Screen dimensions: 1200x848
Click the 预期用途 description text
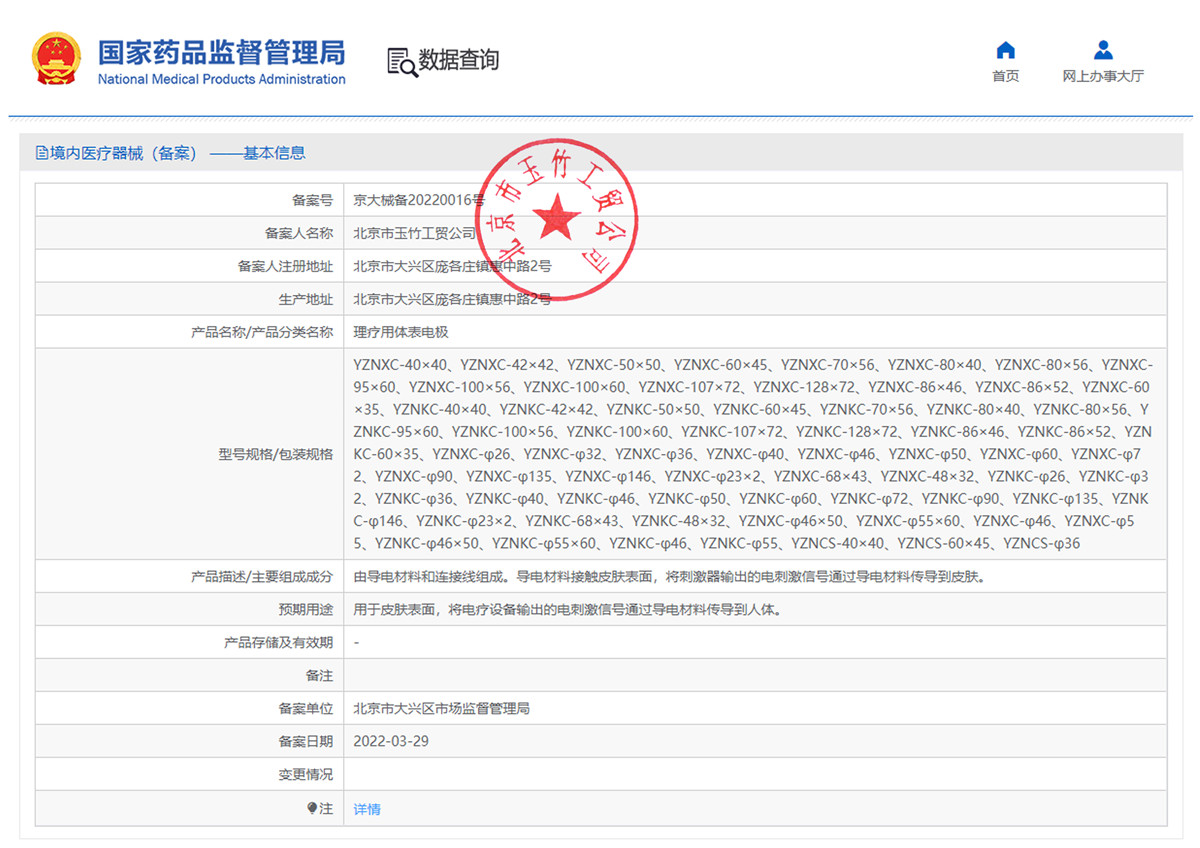click(566, 609)
